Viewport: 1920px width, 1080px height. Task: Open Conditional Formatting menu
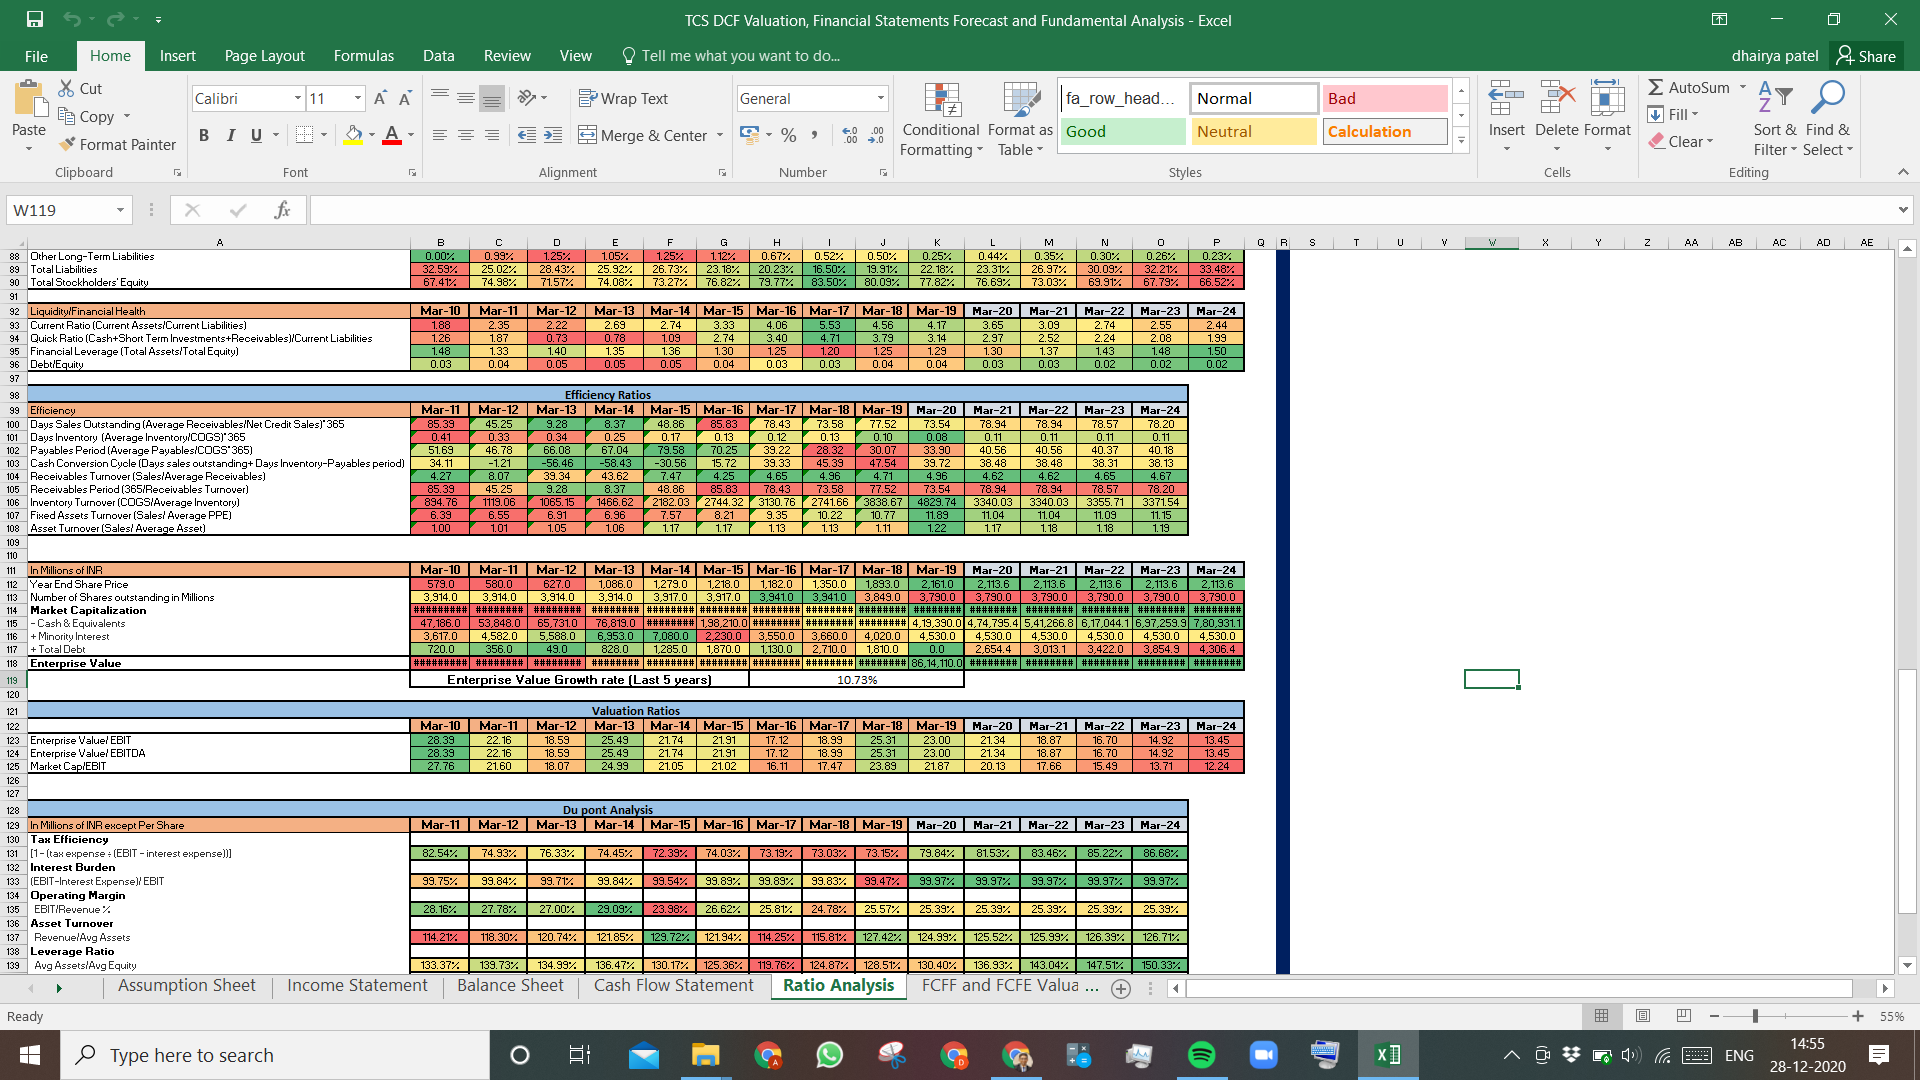[x=941, y=119]
